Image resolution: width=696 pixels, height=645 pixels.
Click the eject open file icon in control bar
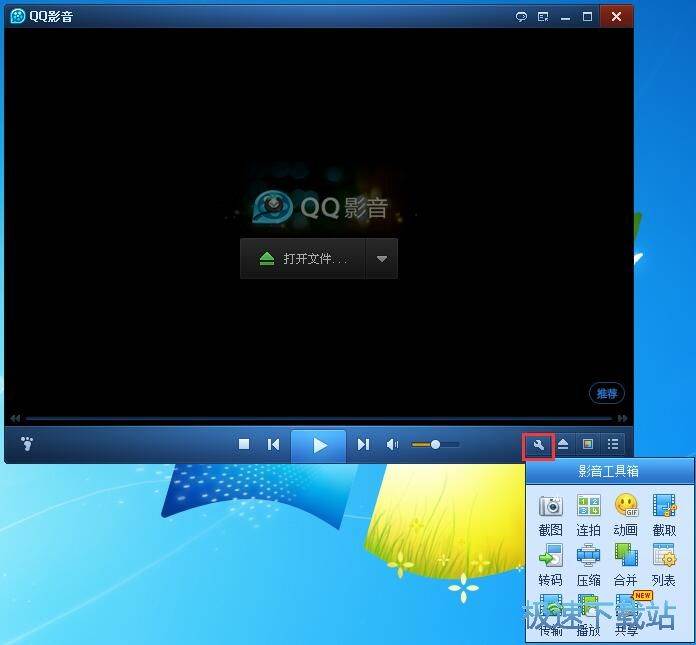tap(563, 444)
